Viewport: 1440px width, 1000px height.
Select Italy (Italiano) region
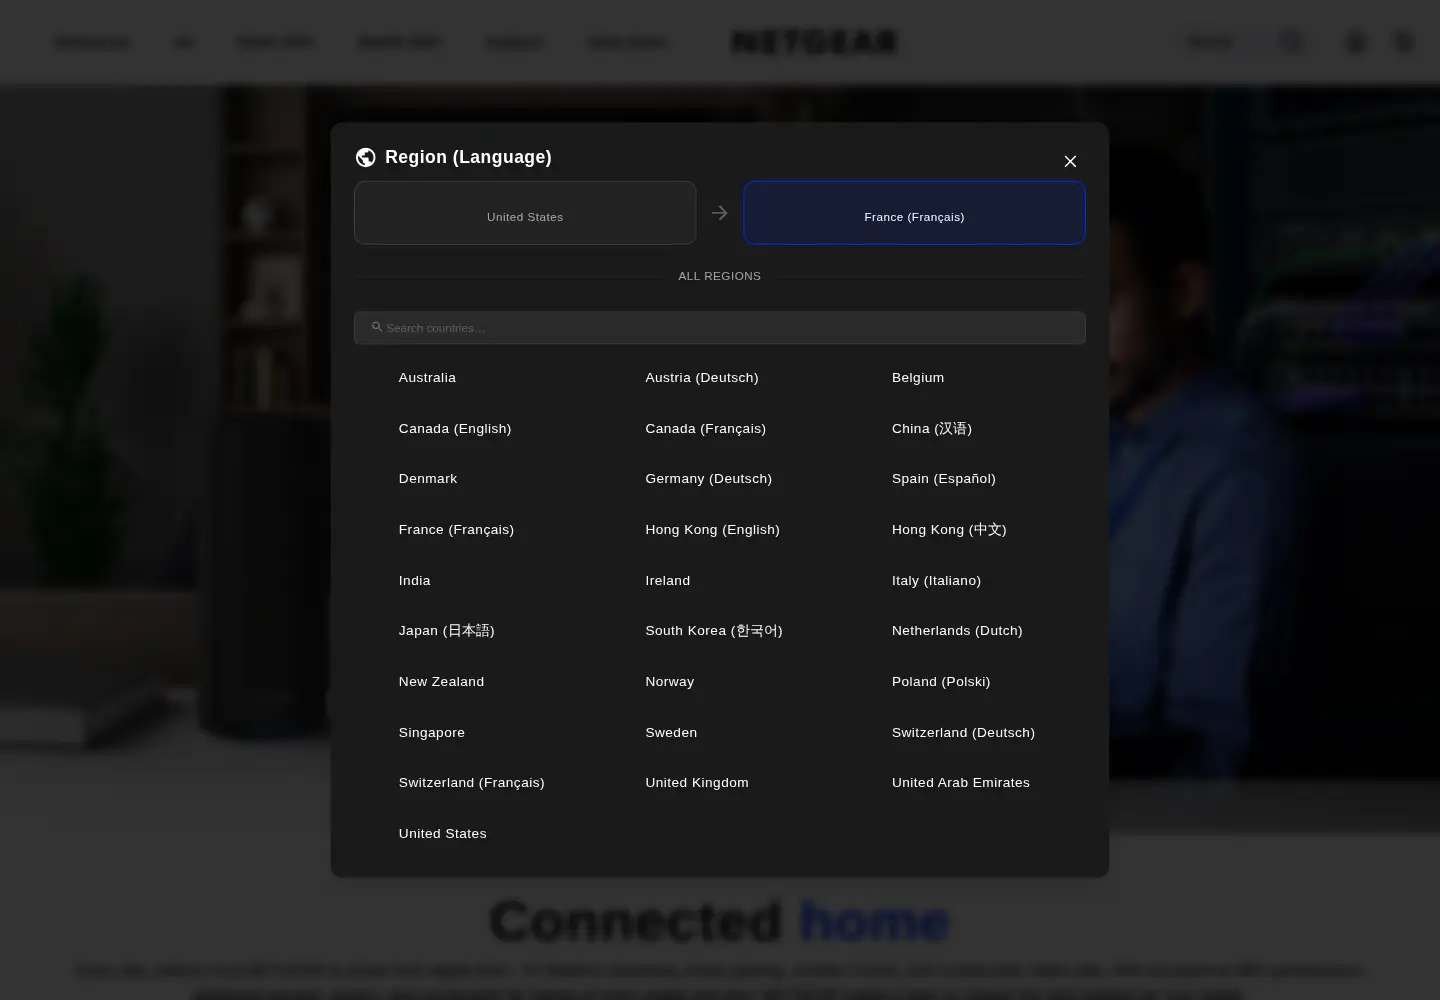tap(937, 581)
